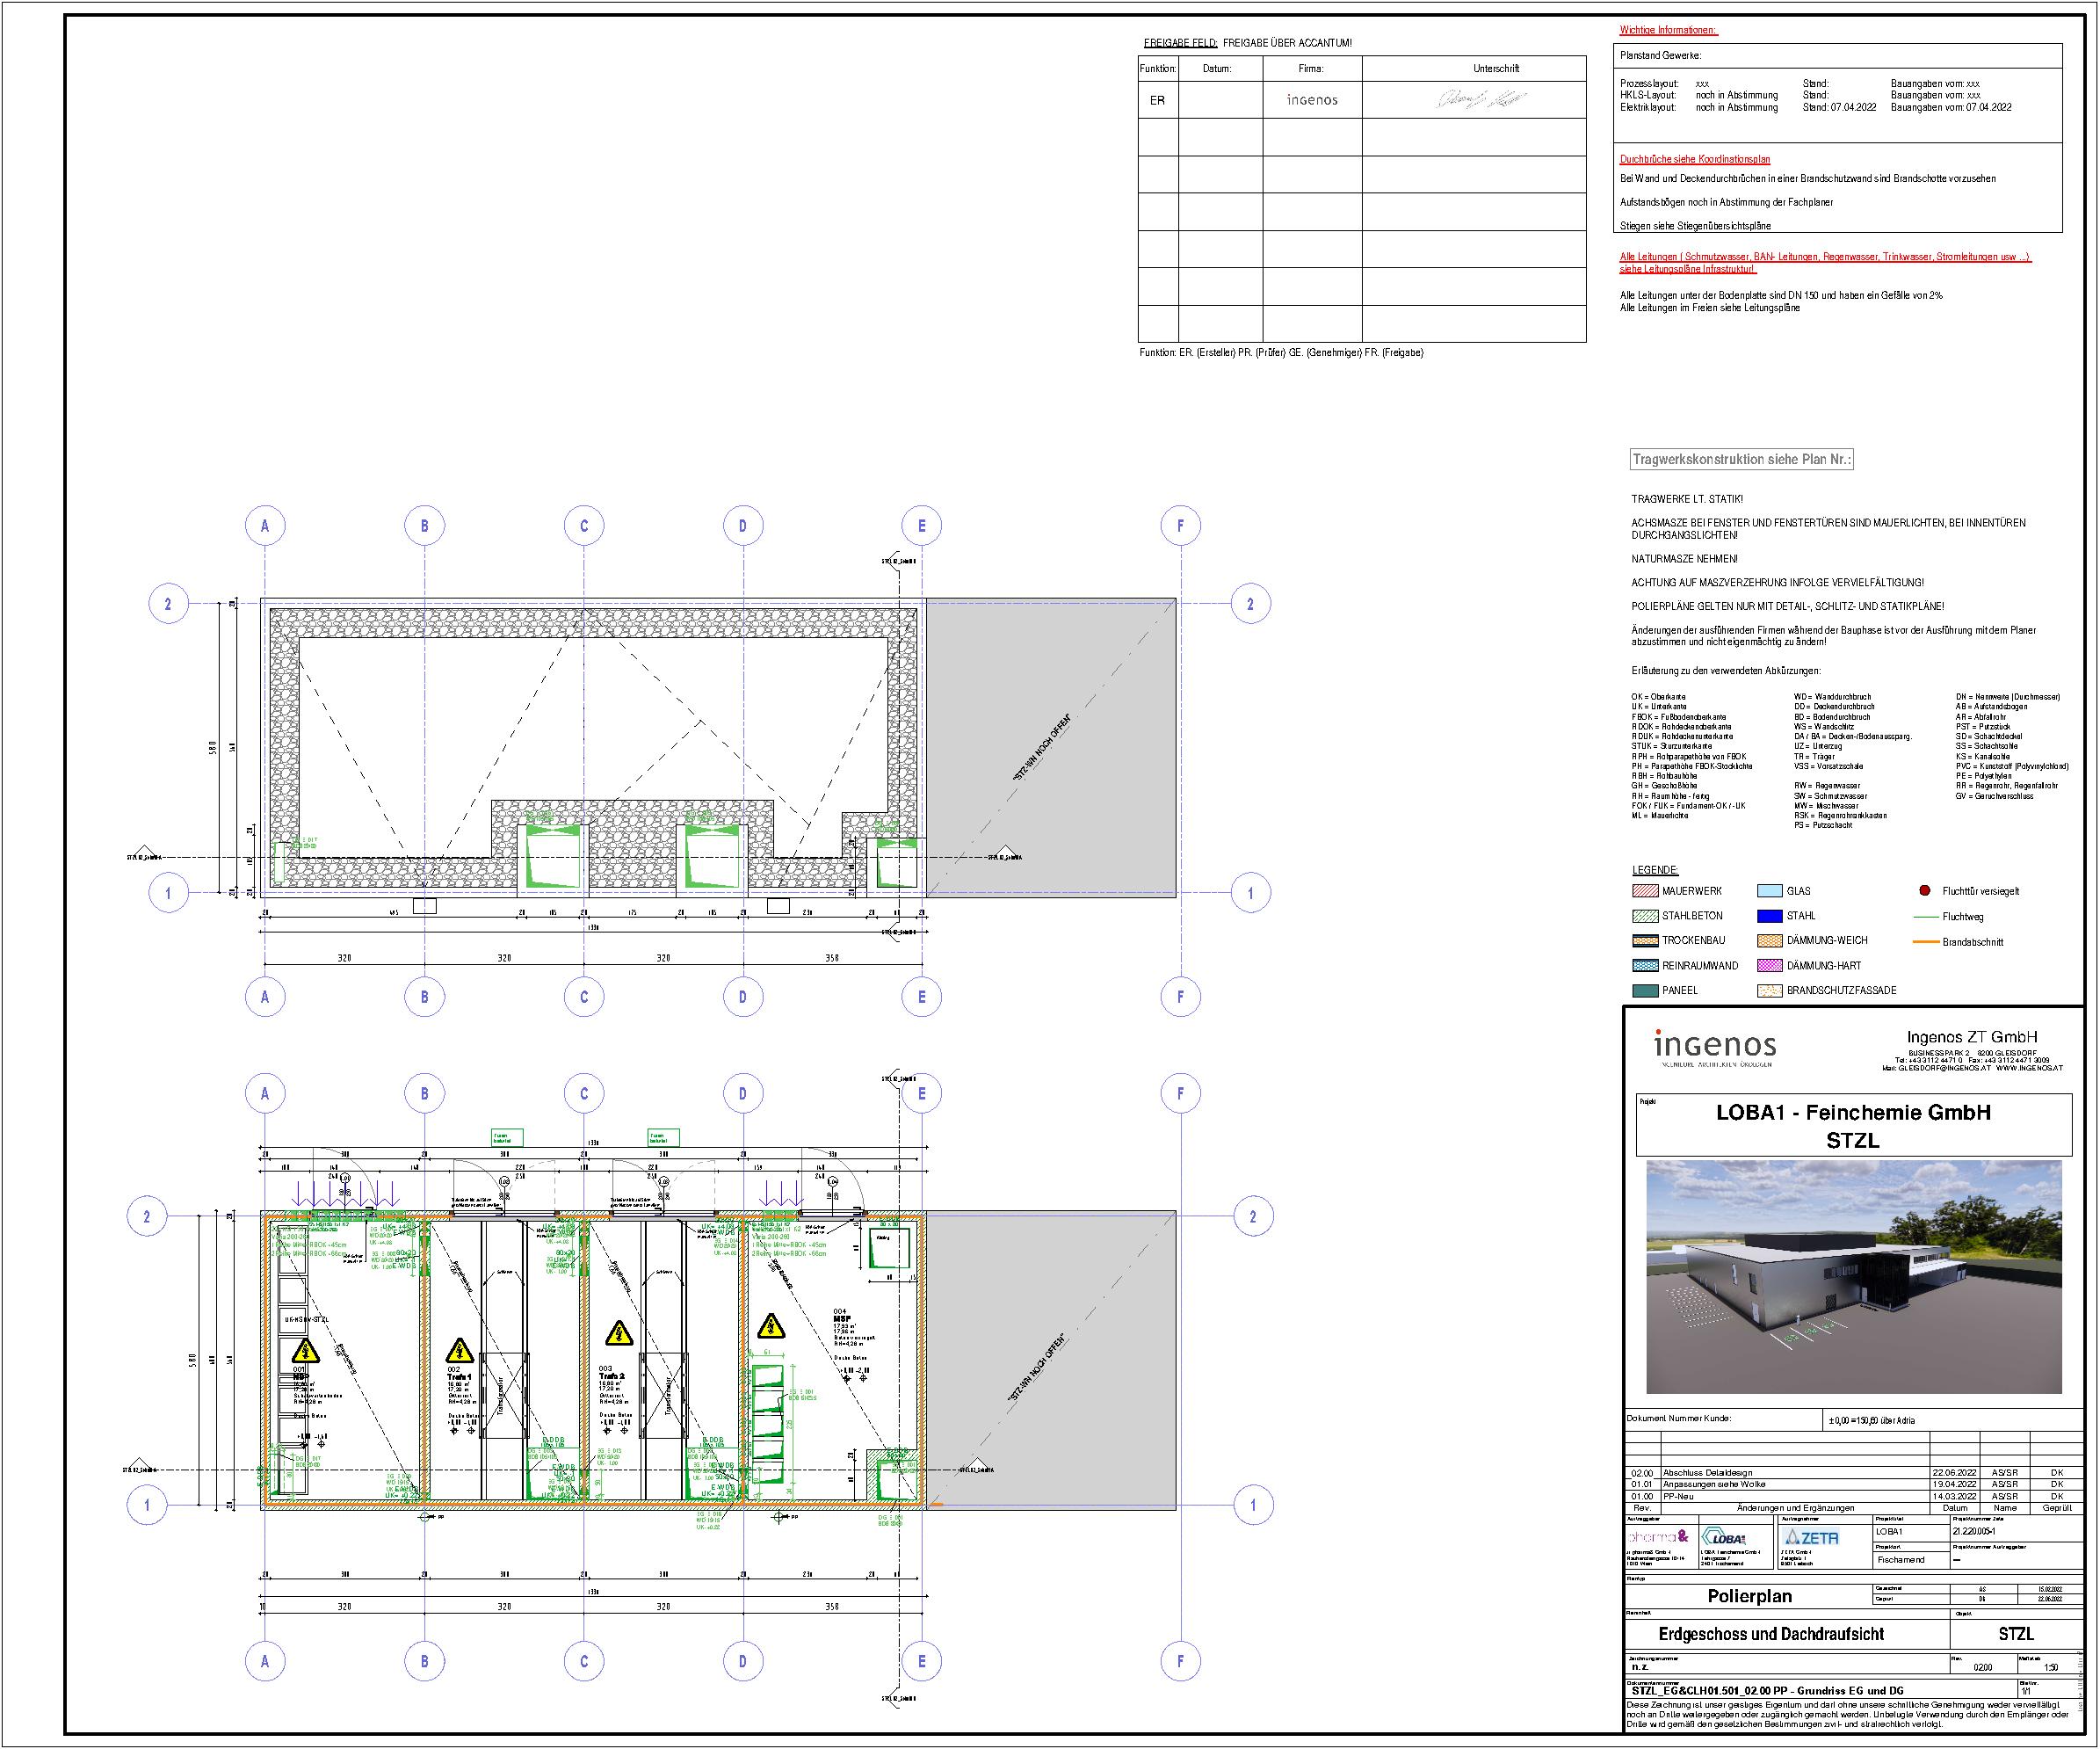
Task: Click the high-voltage warning symbol in Trafo 2 room
Action: point(619,1335)
